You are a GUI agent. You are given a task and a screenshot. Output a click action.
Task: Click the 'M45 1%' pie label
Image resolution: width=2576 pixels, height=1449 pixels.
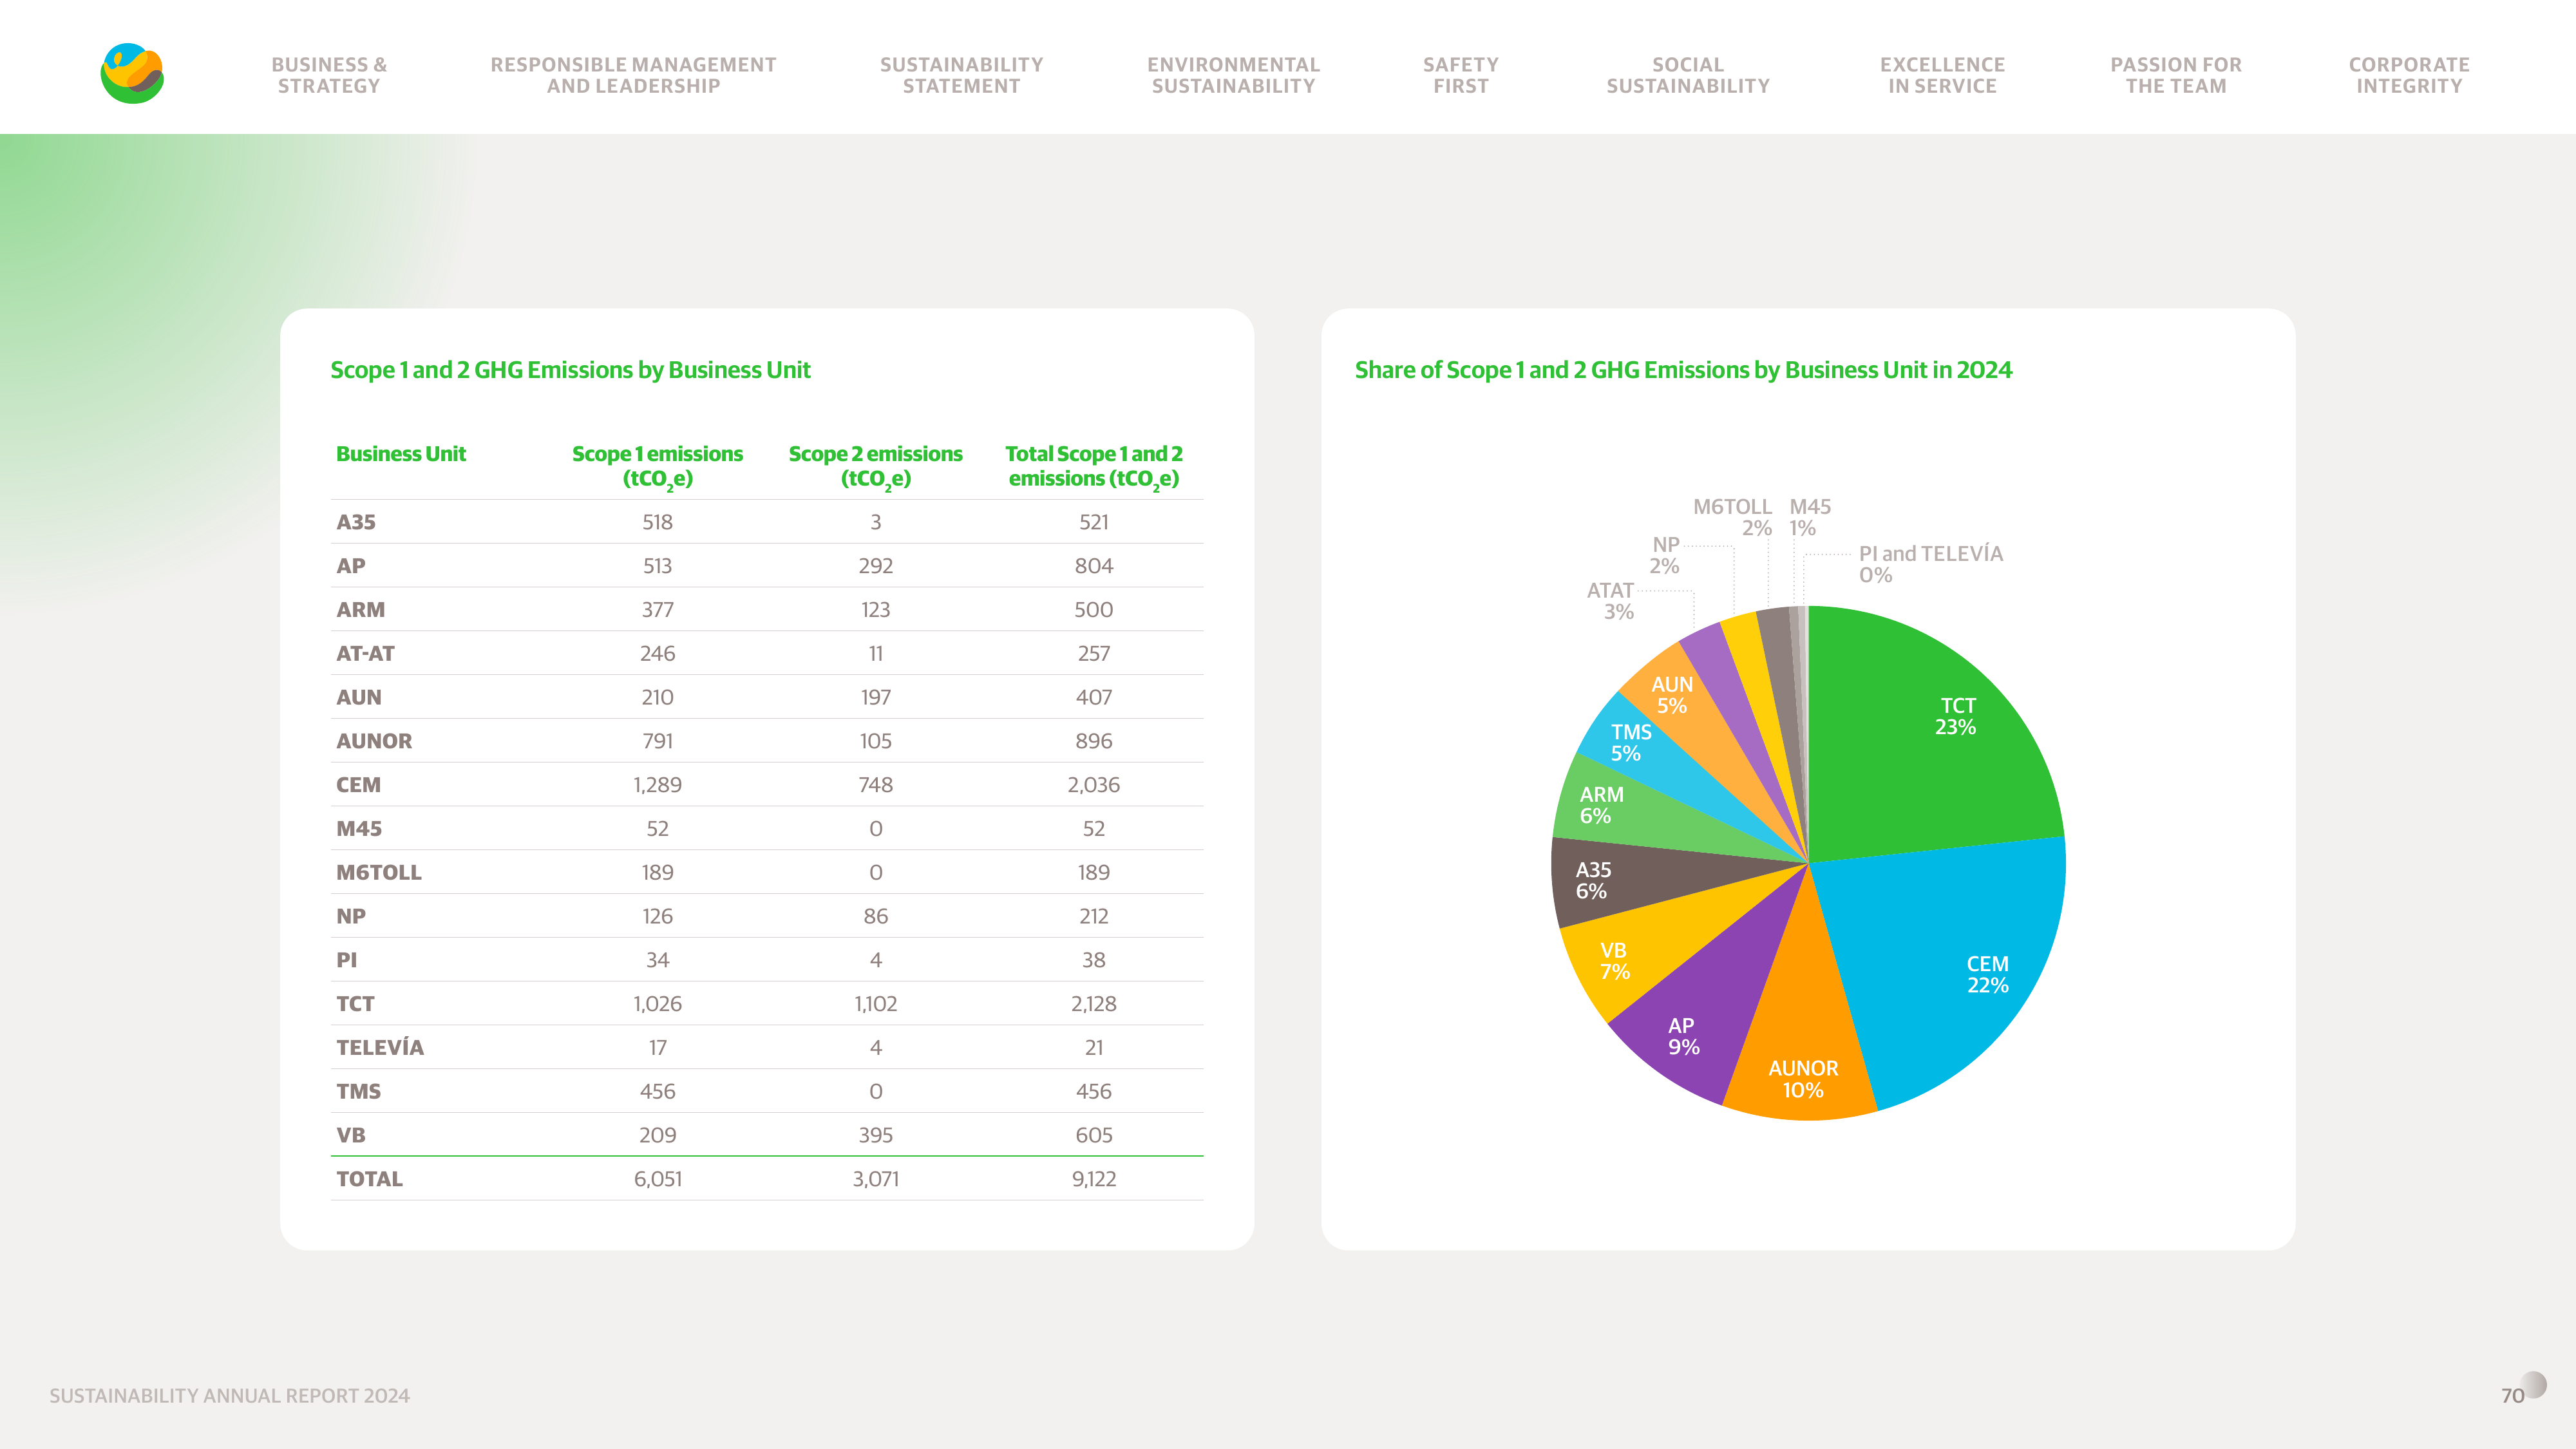click(1809, 517)
